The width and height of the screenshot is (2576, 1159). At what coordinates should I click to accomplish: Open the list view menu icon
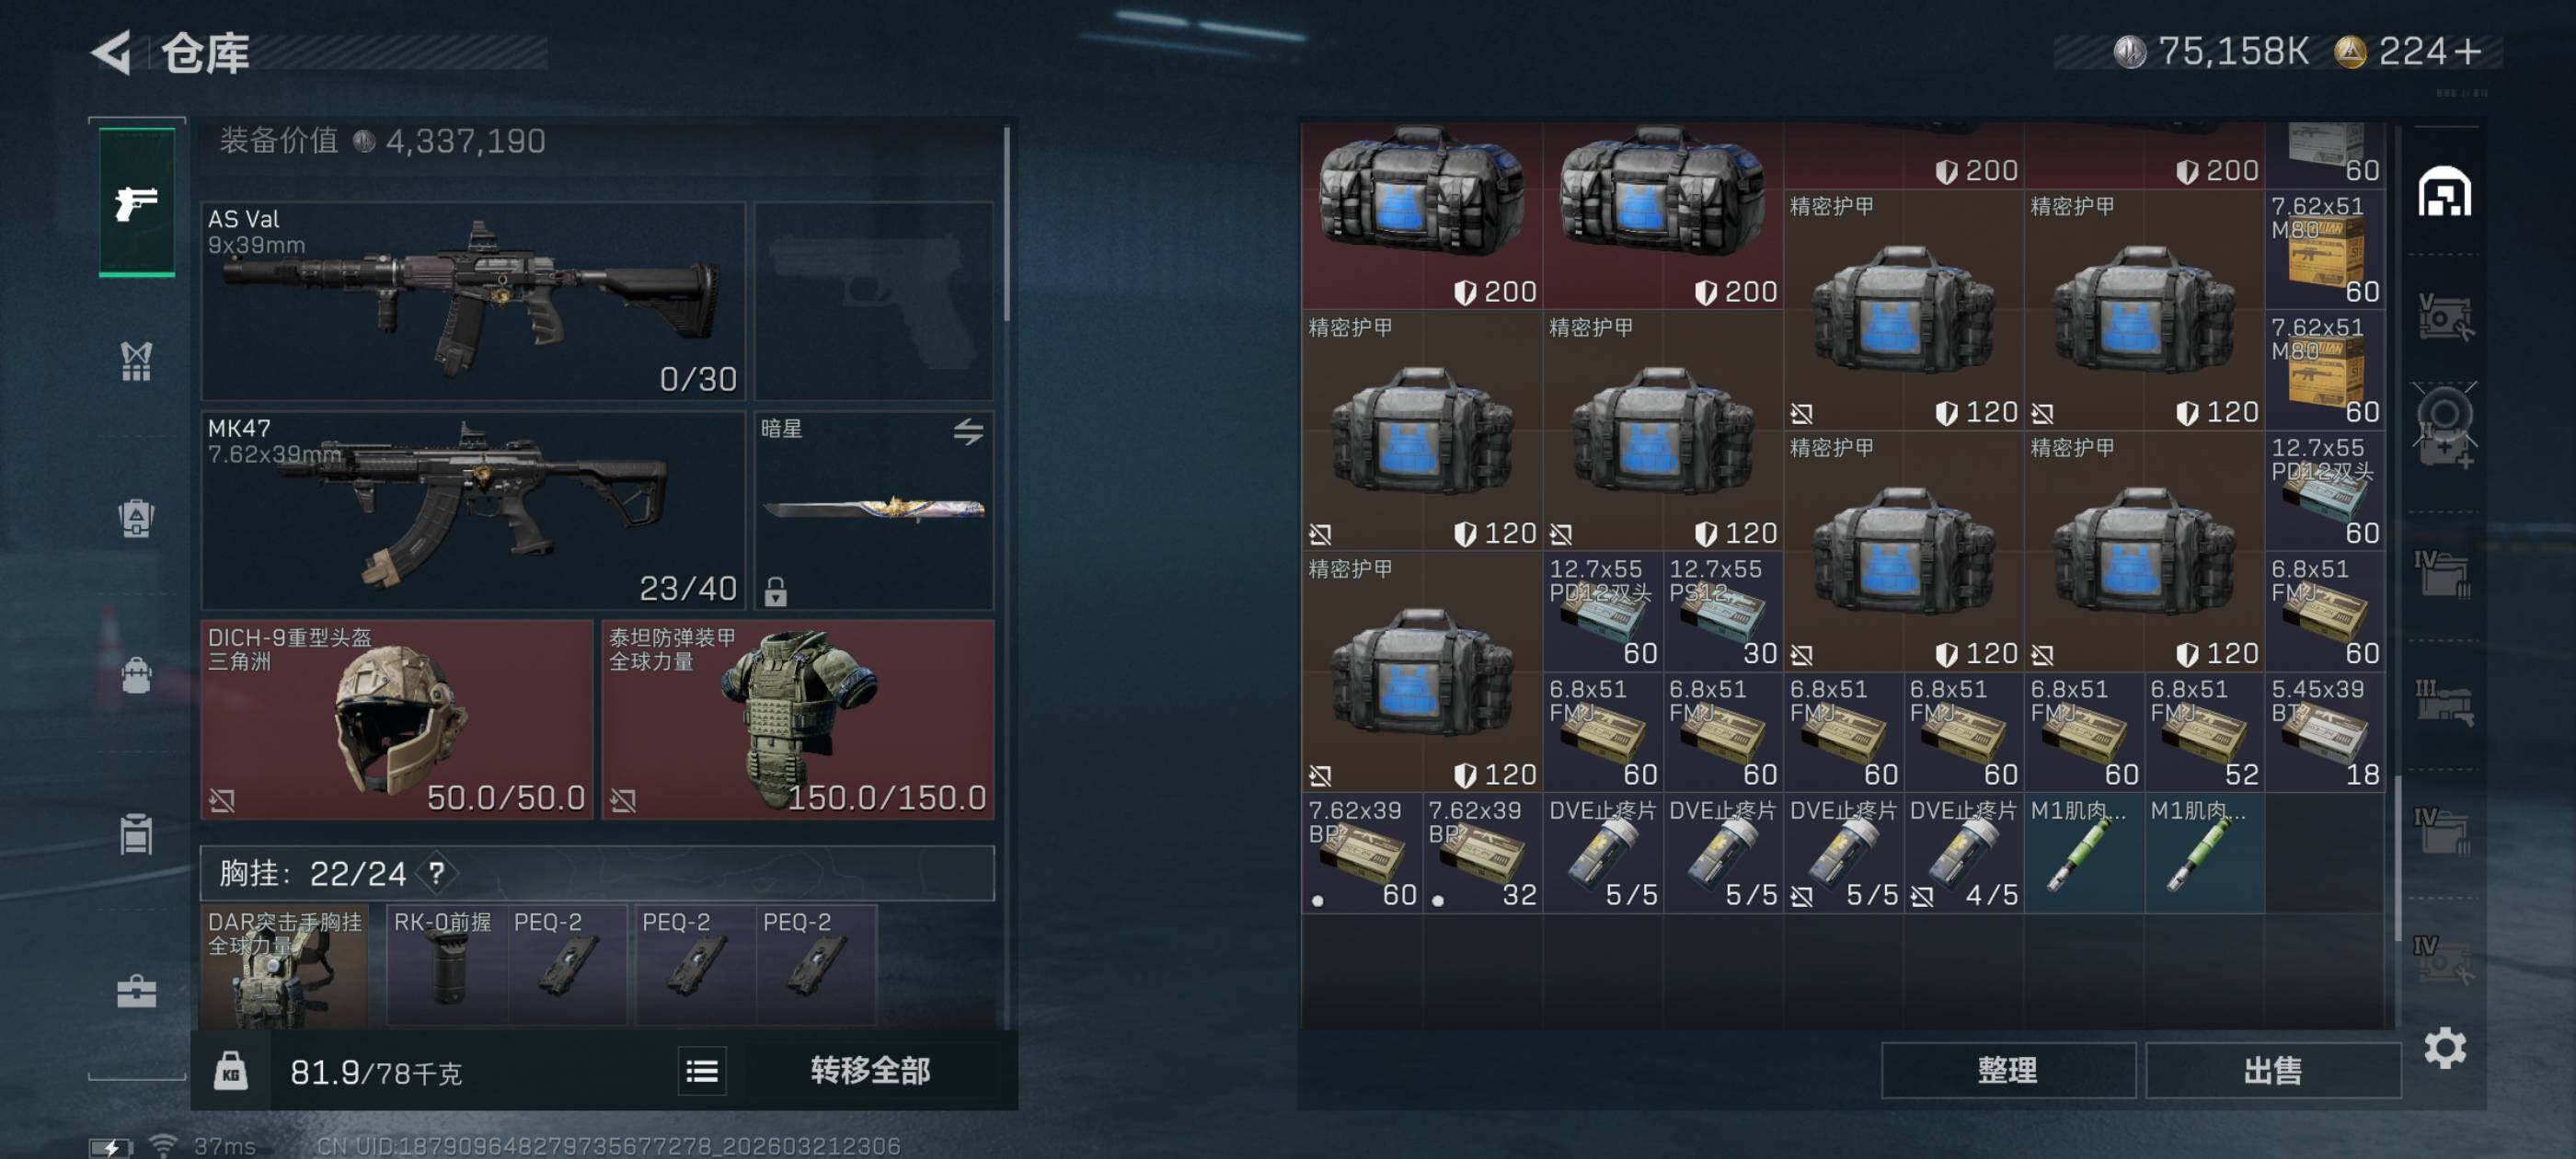(x=701, y=1072)
